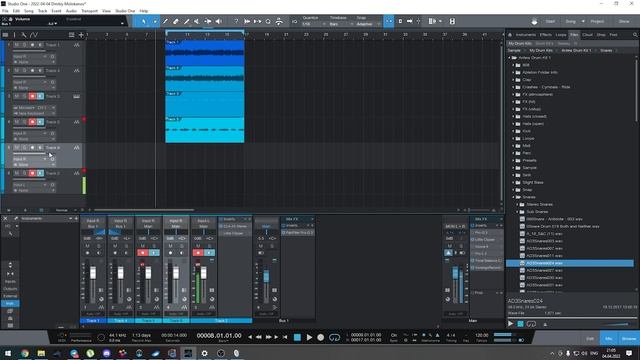Click the Bus 1 channel fader in mixer
Viewport: 640px width, 360px height.
click(266, 276)
